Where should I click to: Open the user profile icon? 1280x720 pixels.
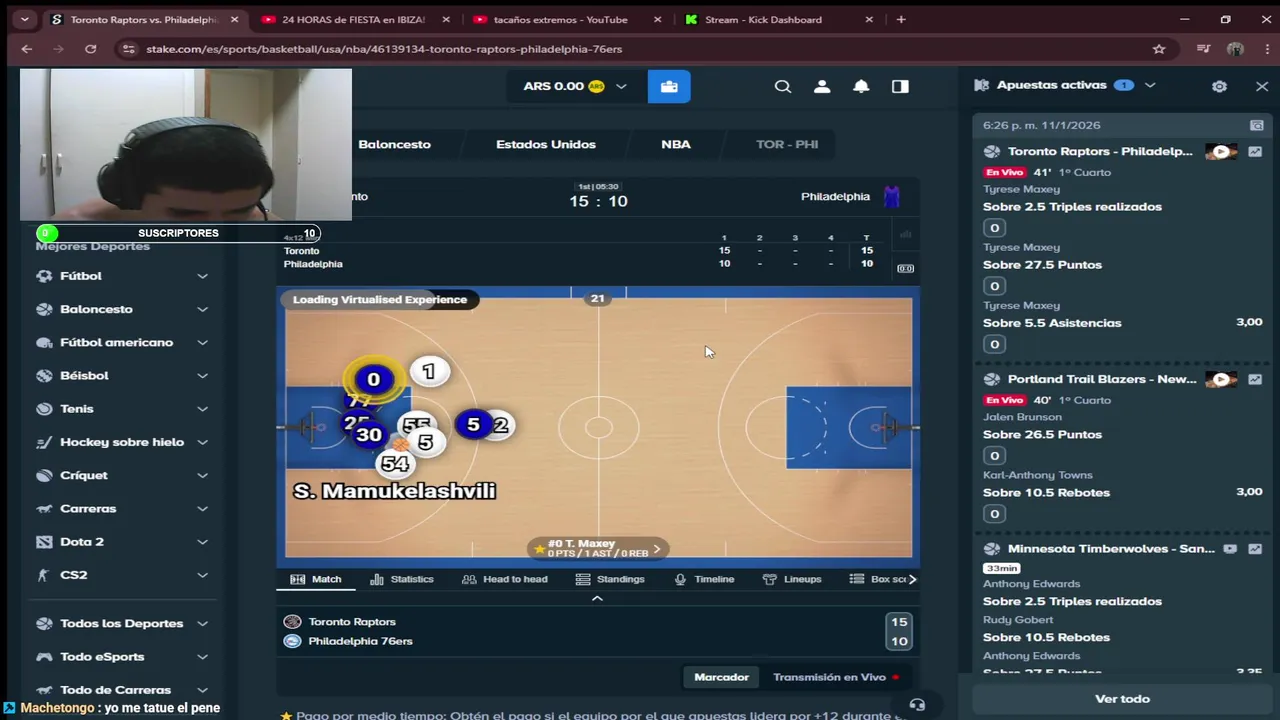(822, 87)
